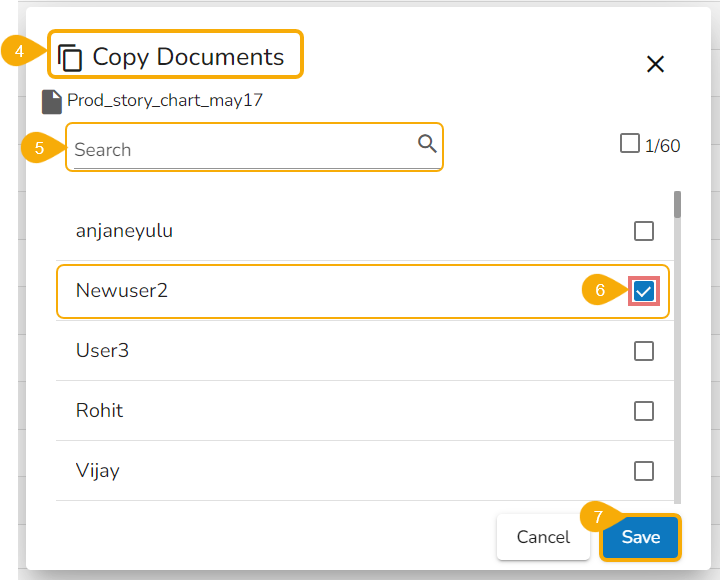720x580 pixels.
Task: Click the Newuser2 name in list
Action: coord(122,291)
